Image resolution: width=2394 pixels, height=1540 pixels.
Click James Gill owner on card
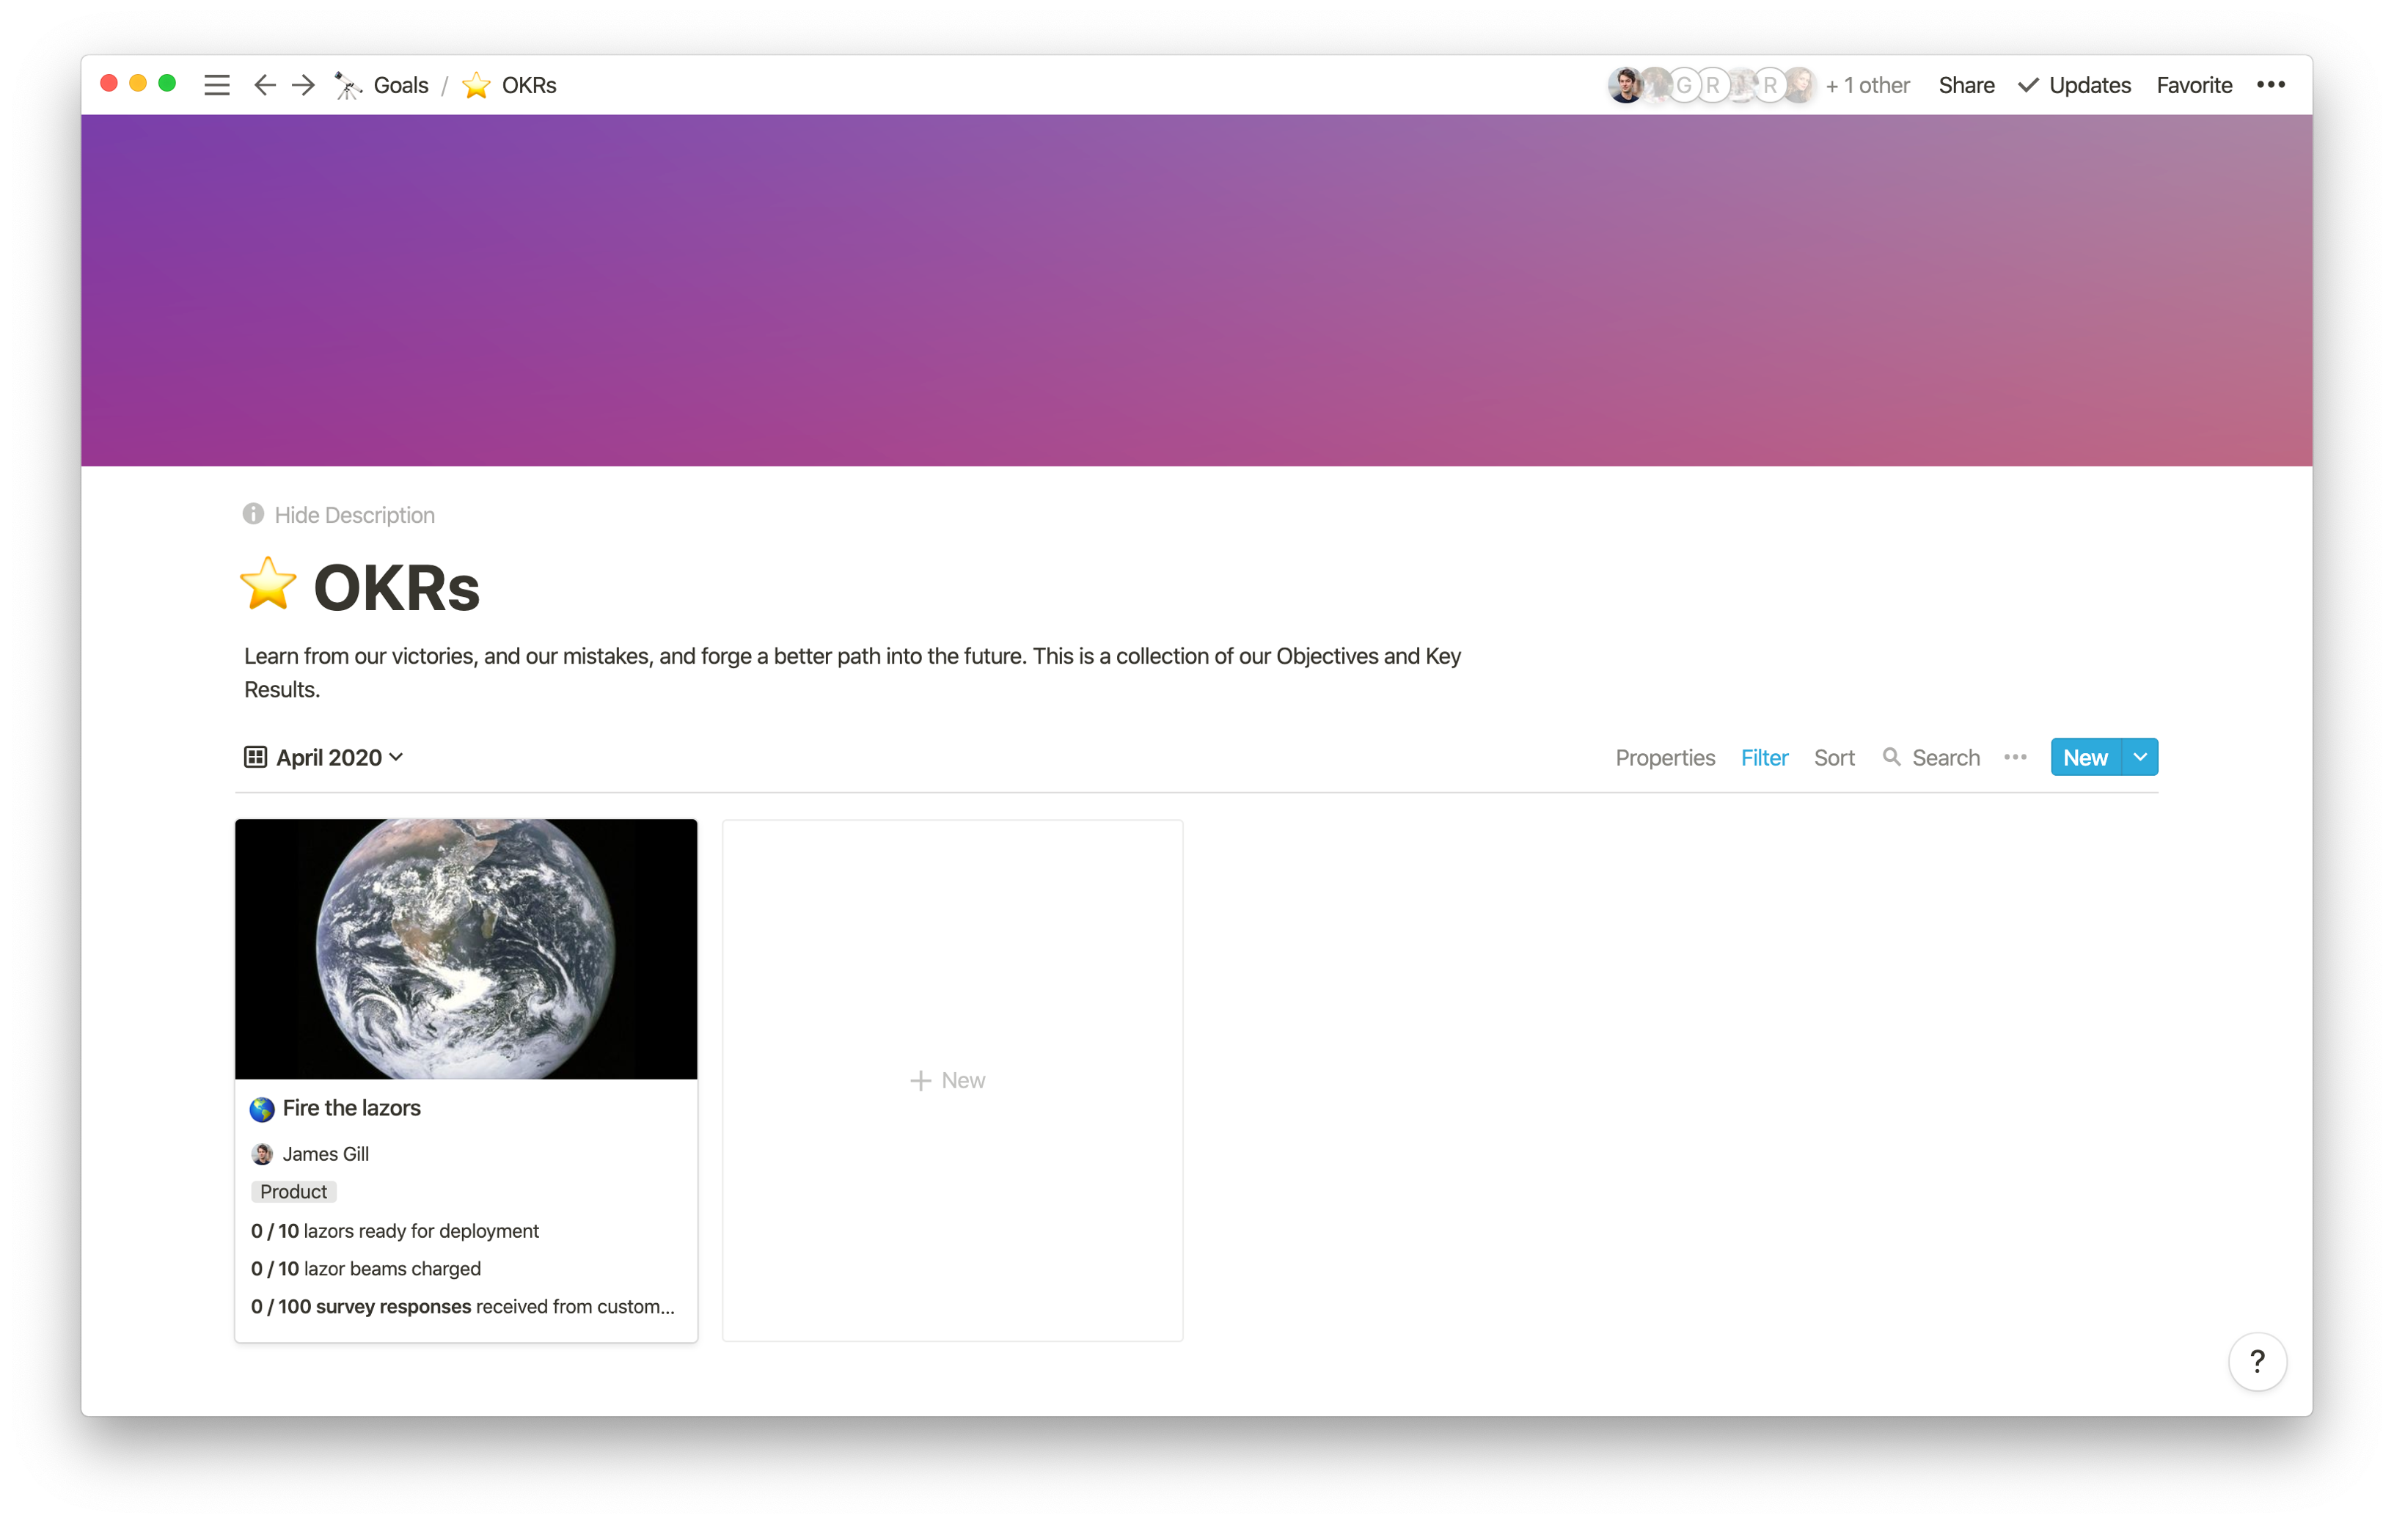310,1154
